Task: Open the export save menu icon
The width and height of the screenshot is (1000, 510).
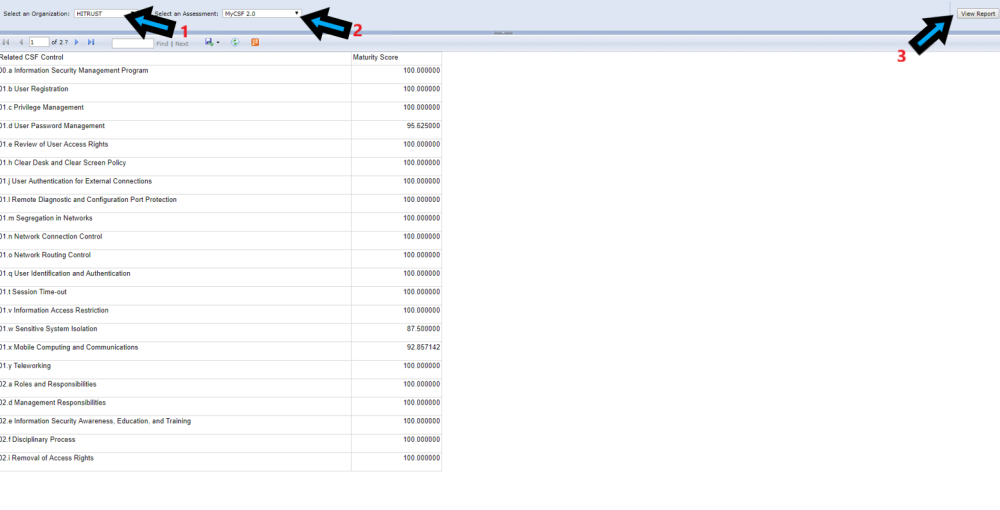Action: point(212,42)
